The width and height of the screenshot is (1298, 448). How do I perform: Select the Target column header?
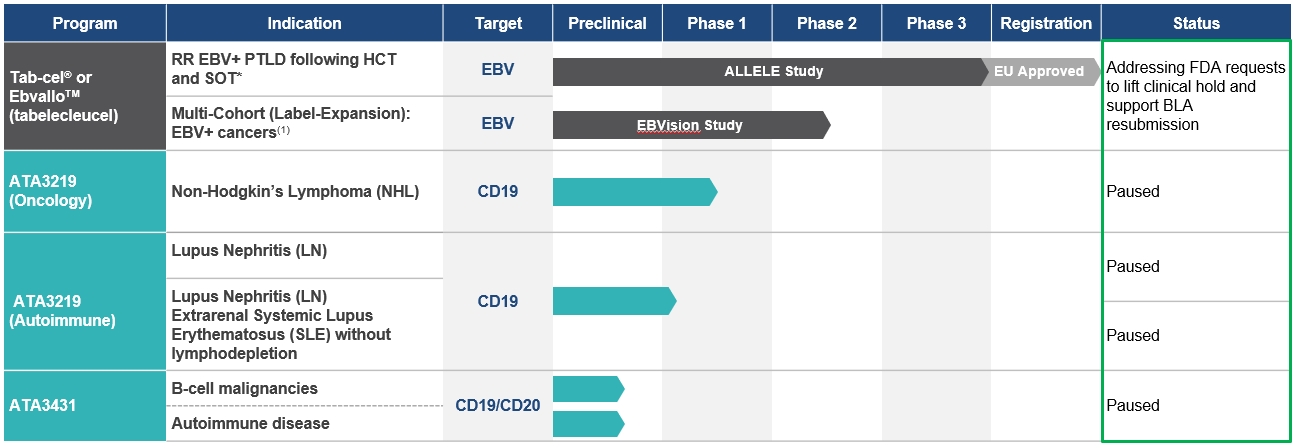pyautogui.click(x=497, y=23)
